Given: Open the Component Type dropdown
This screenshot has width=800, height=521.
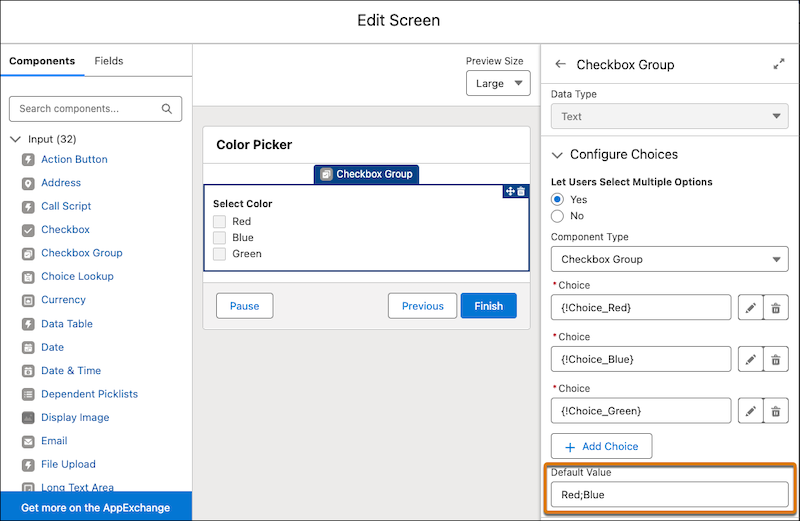Looking at the screenshot, I should 669,259.
